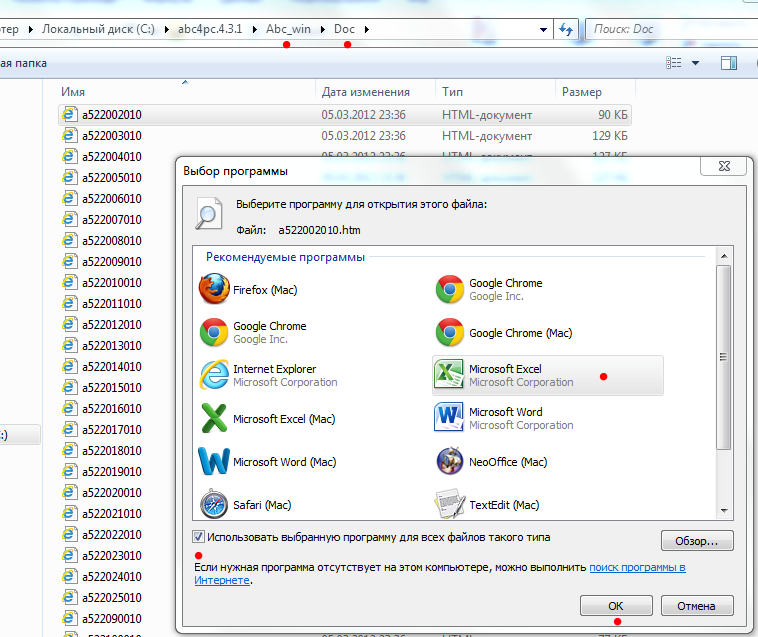Select file a522007010
Image resolution: width=758 pixels, height=637 pixels.
[112, 219]
